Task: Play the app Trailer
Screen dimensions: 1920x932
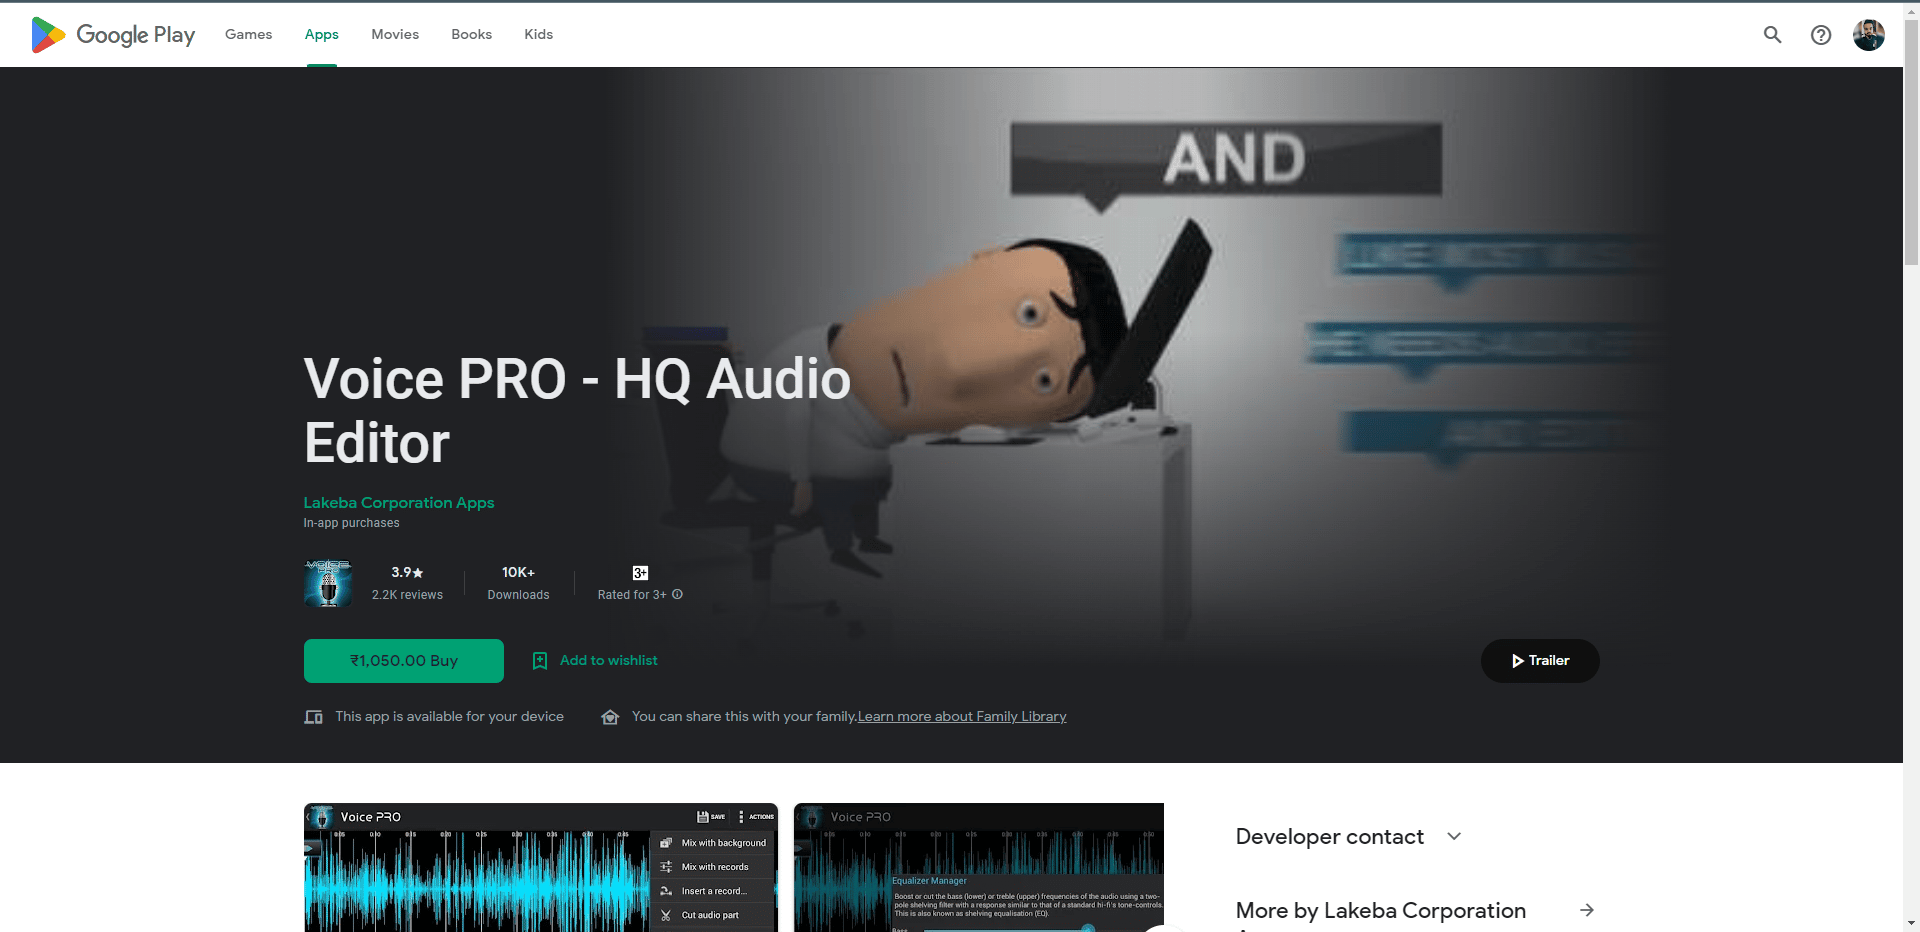Action: [1539, 661]
